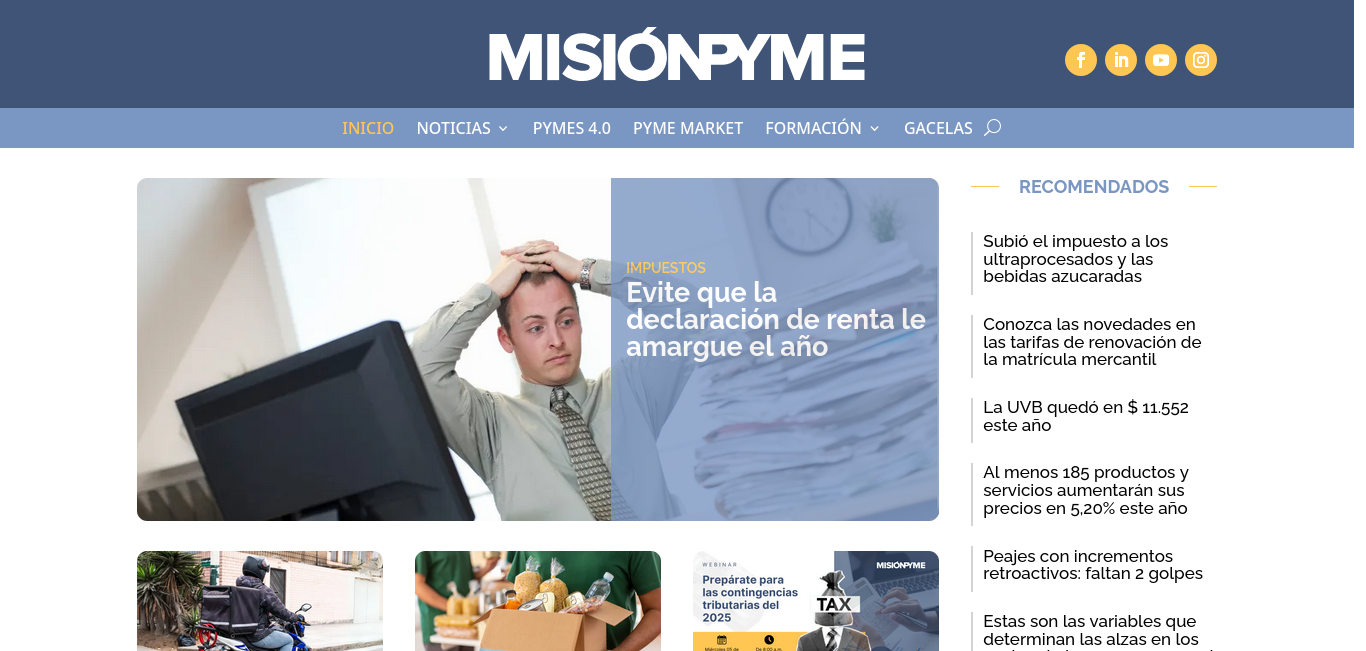Expand the Noticias dropdown chevron
The height and width of the screenshot is (651, 1366).
[503, 128]
